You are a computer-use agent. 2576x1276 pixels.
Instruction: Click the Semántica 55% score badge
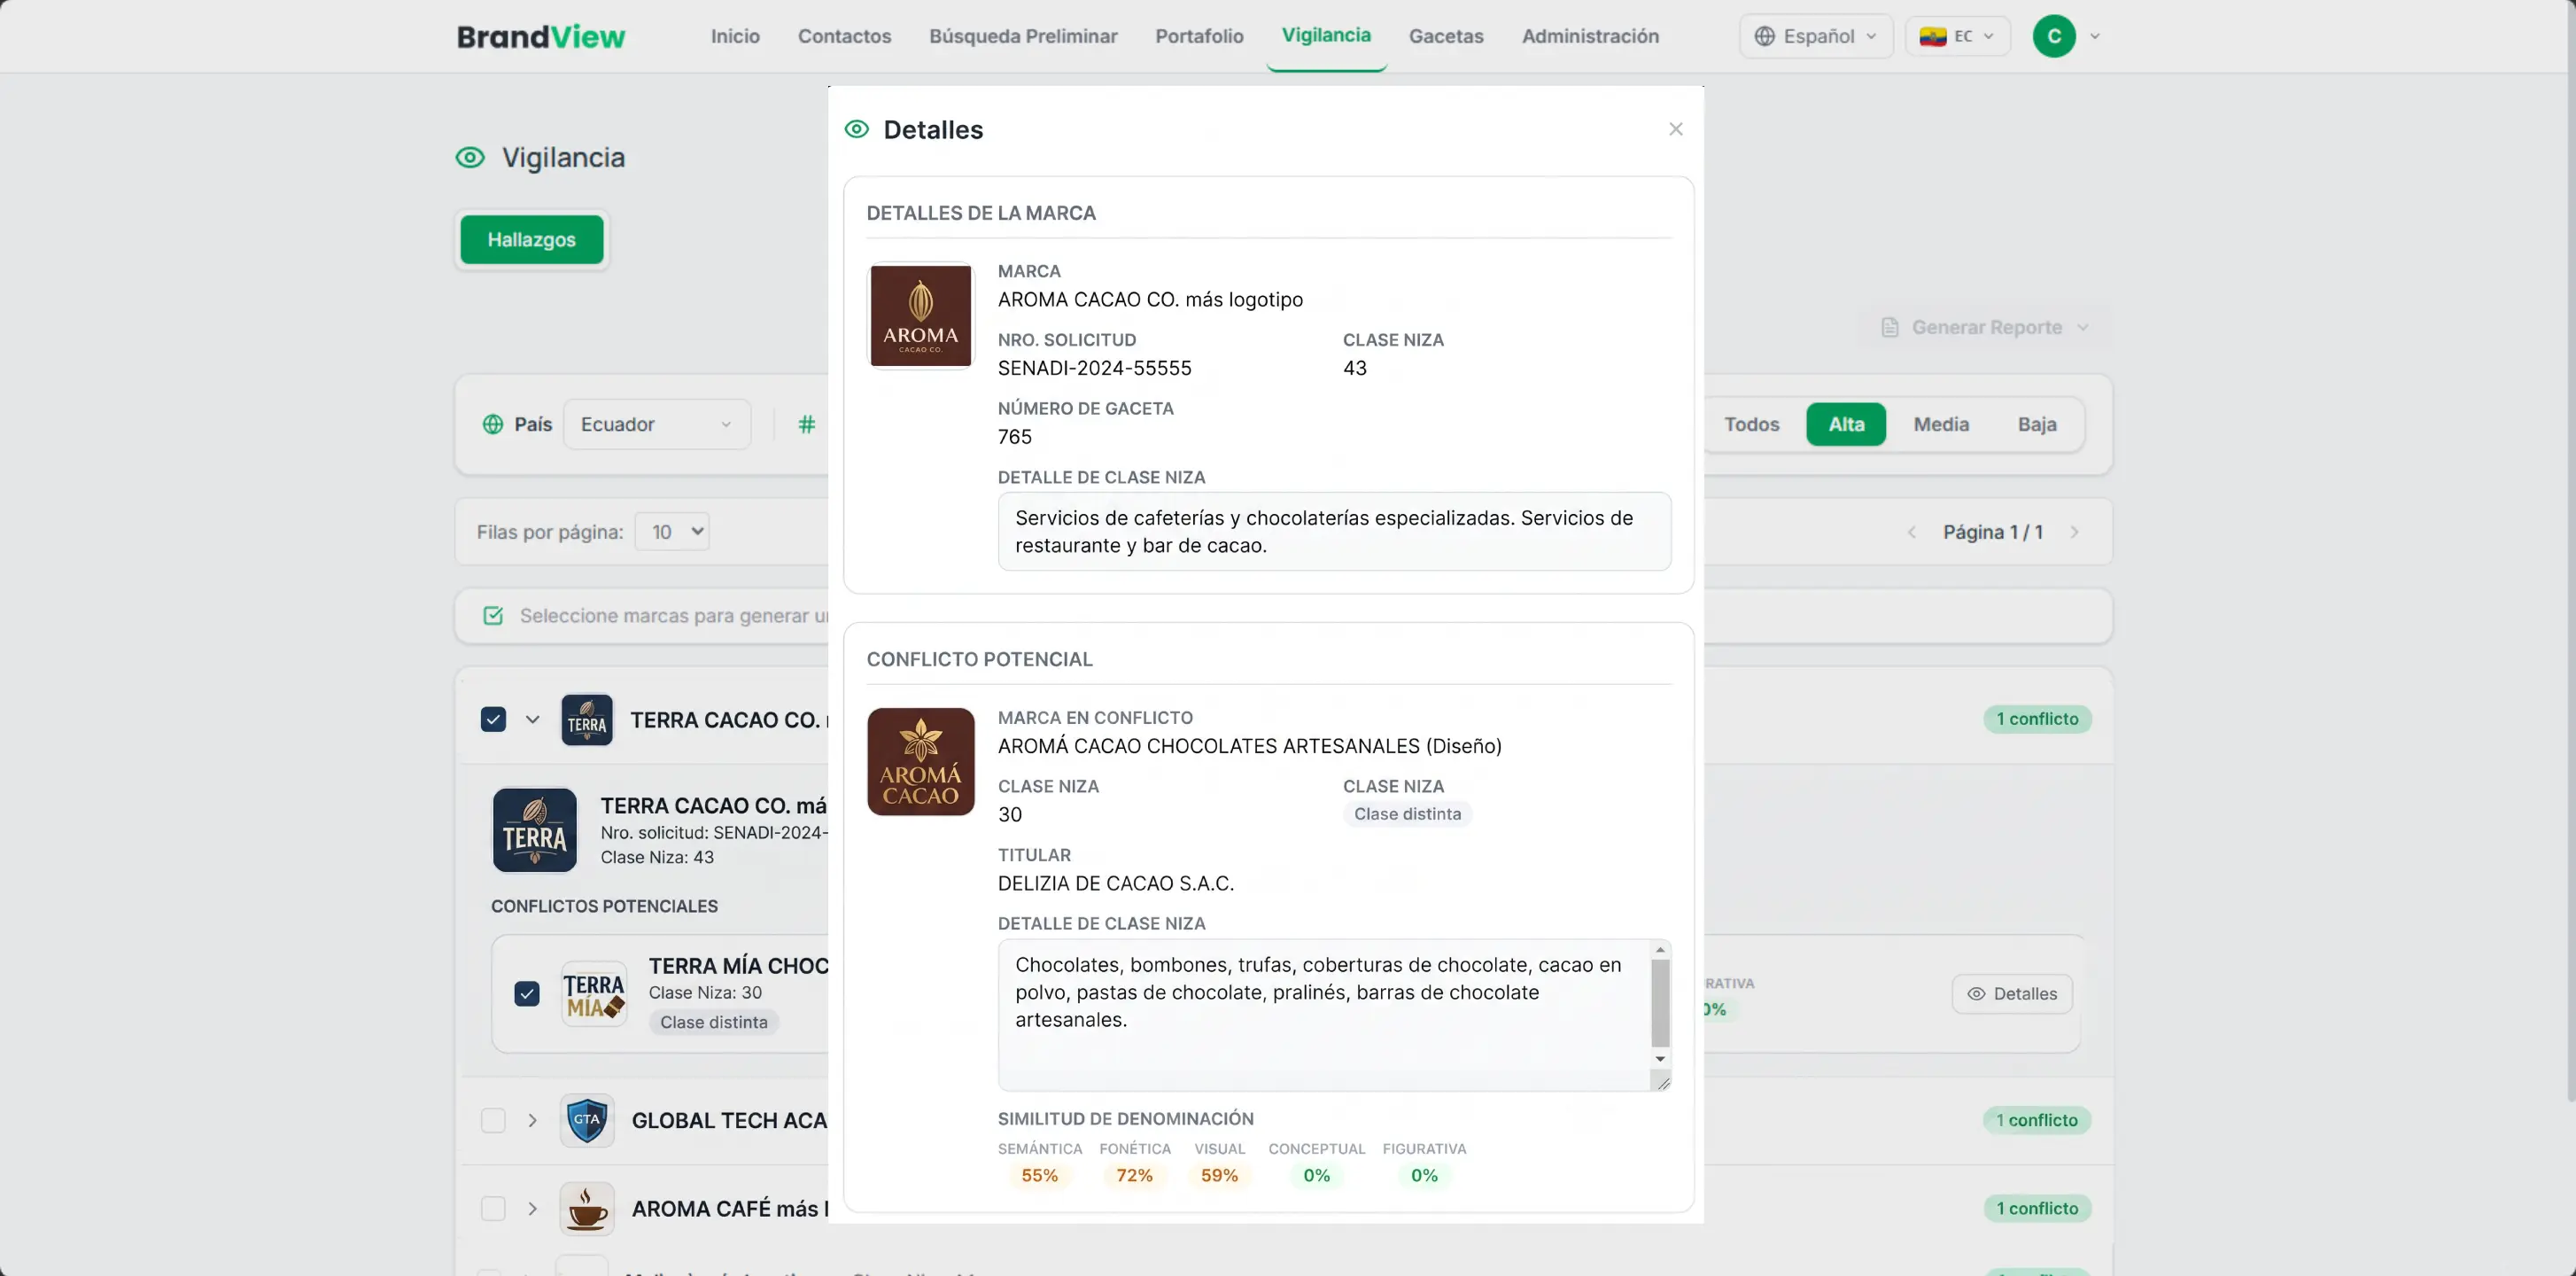(1039, 1175)
